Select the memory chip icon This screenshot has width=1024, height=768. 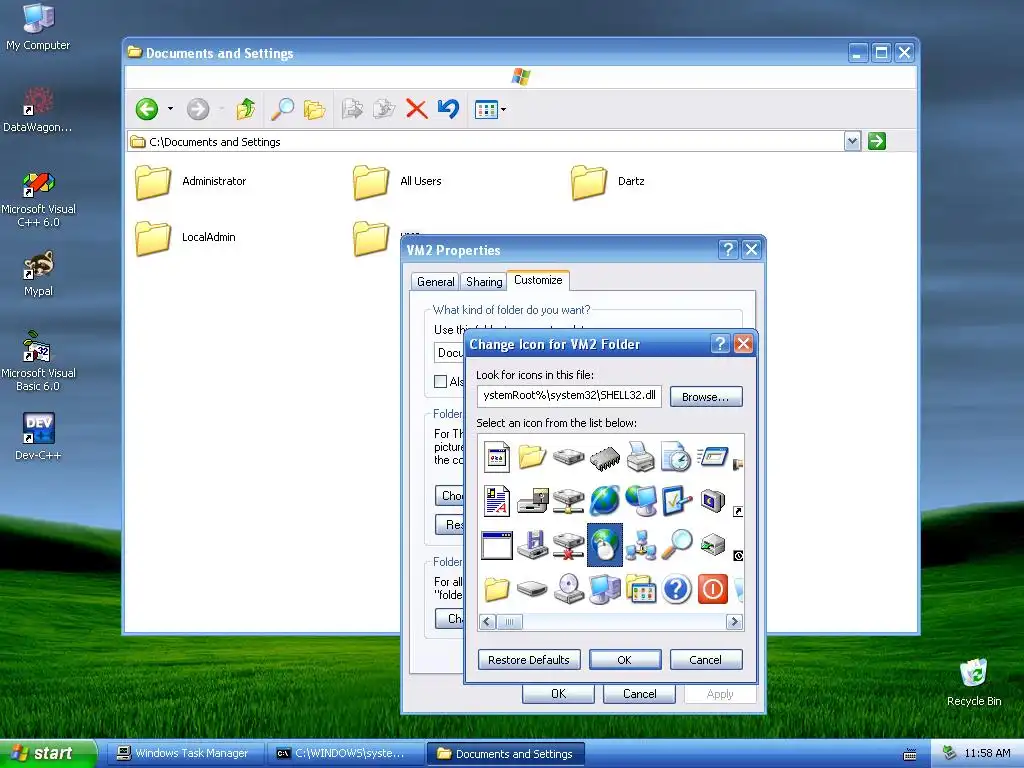[605, 458]
